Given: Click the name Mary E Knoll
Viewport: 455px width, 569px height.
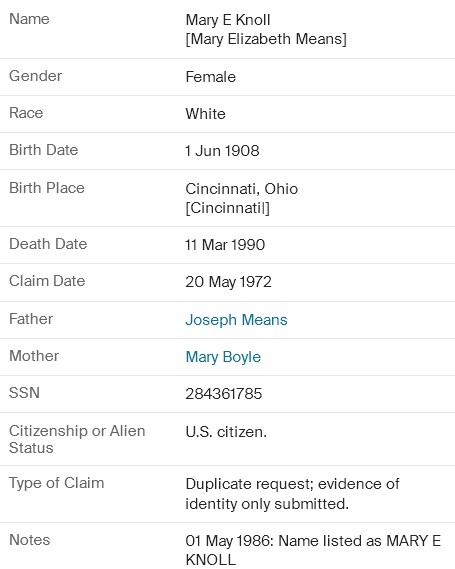Looking at the screenshot, I should click(228, 20).
